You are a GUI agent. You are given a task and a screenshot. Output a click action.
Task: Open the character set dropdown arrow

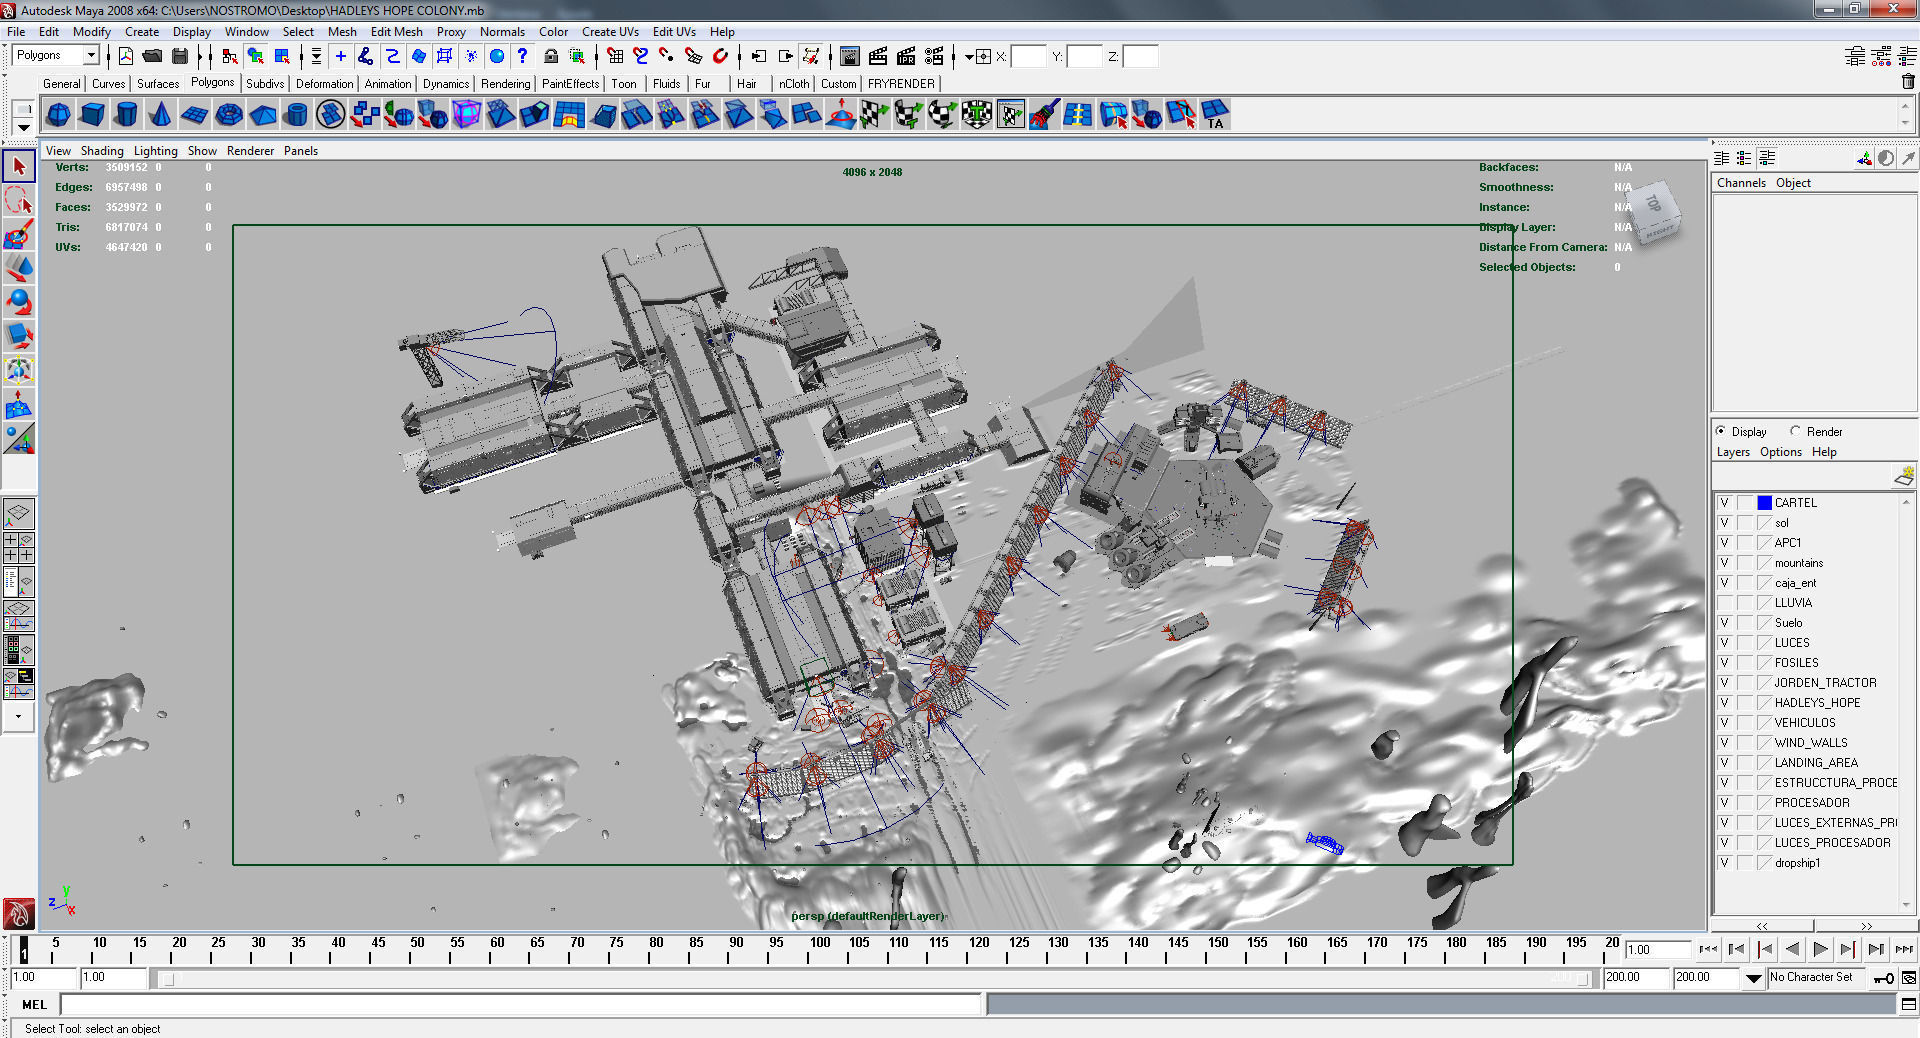pyautogui.click(x=1753, y=978)
